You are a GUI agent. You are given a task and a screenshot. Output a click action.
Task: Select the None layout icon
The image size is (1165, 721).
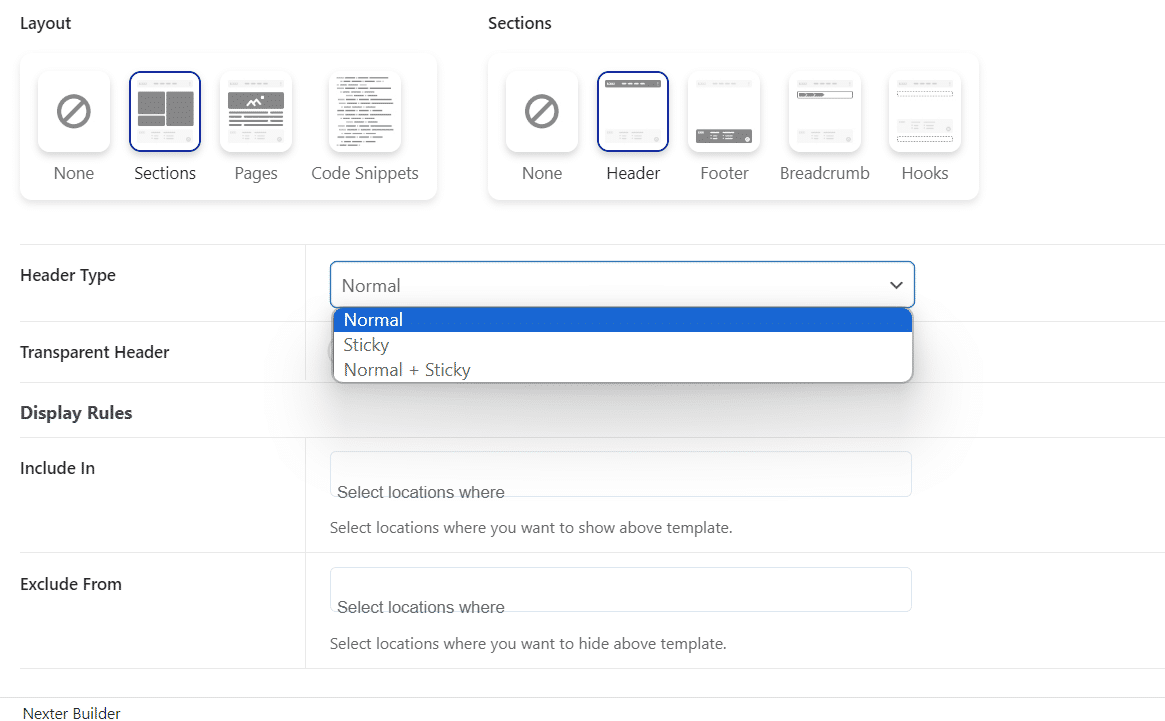click(x=74, y=112)
